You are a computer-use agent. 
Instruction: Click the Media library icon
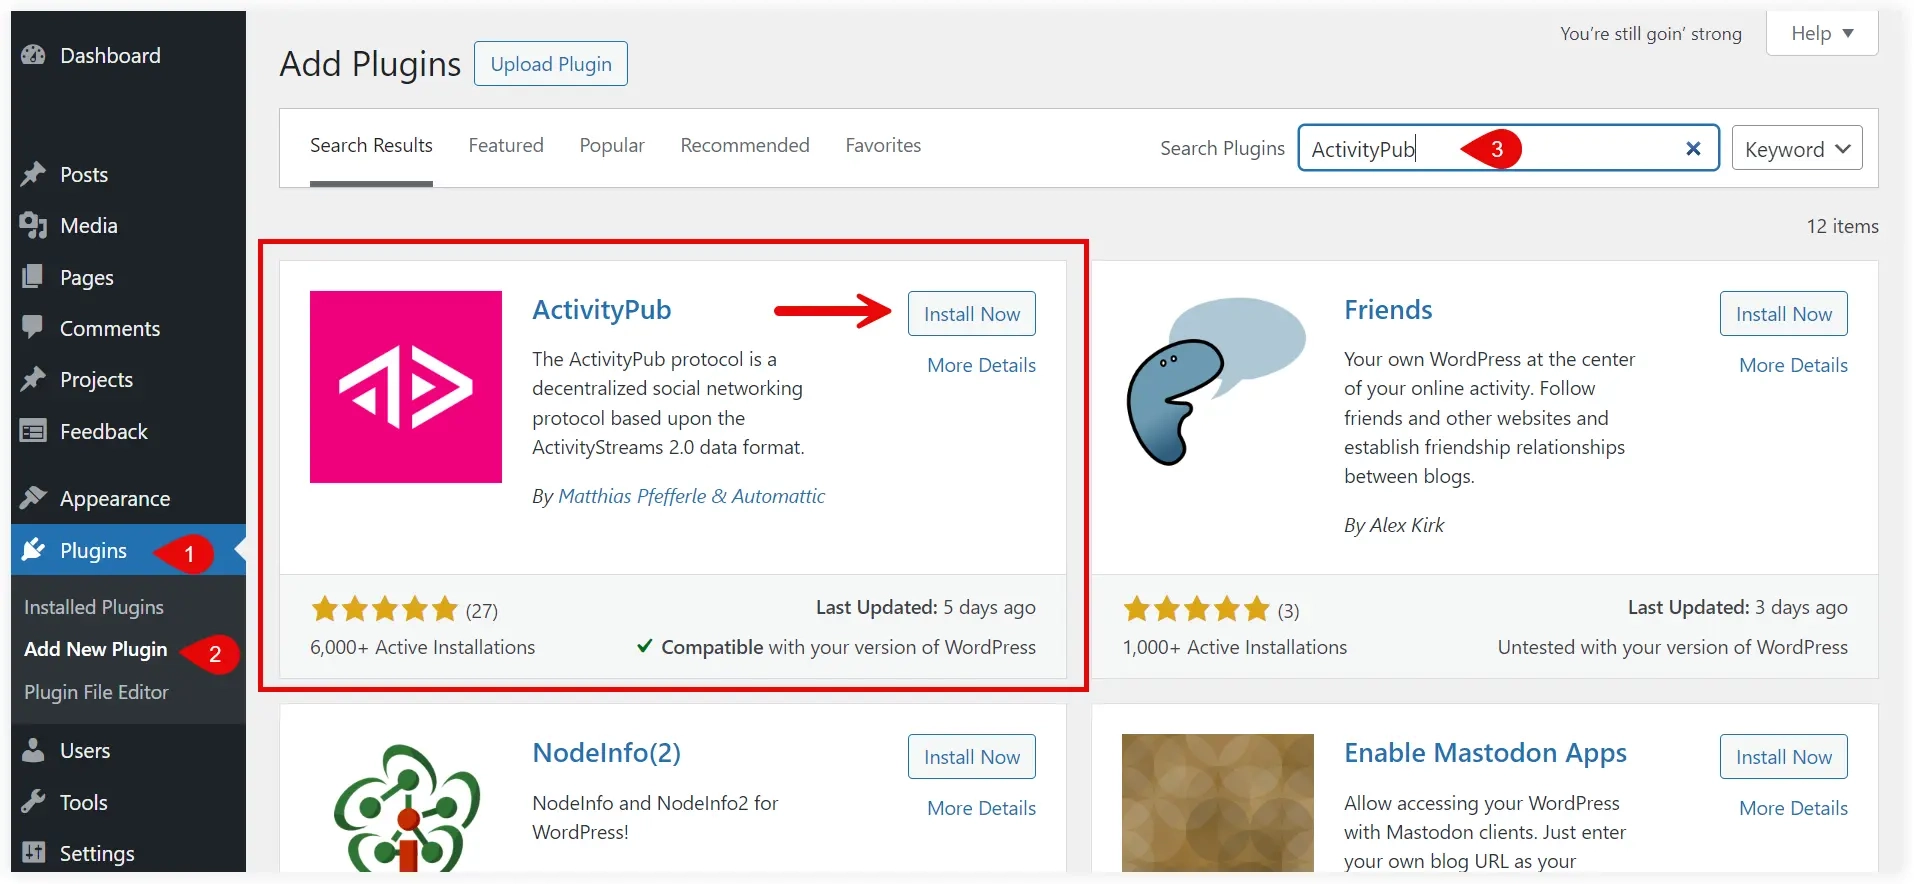(33, 226)
